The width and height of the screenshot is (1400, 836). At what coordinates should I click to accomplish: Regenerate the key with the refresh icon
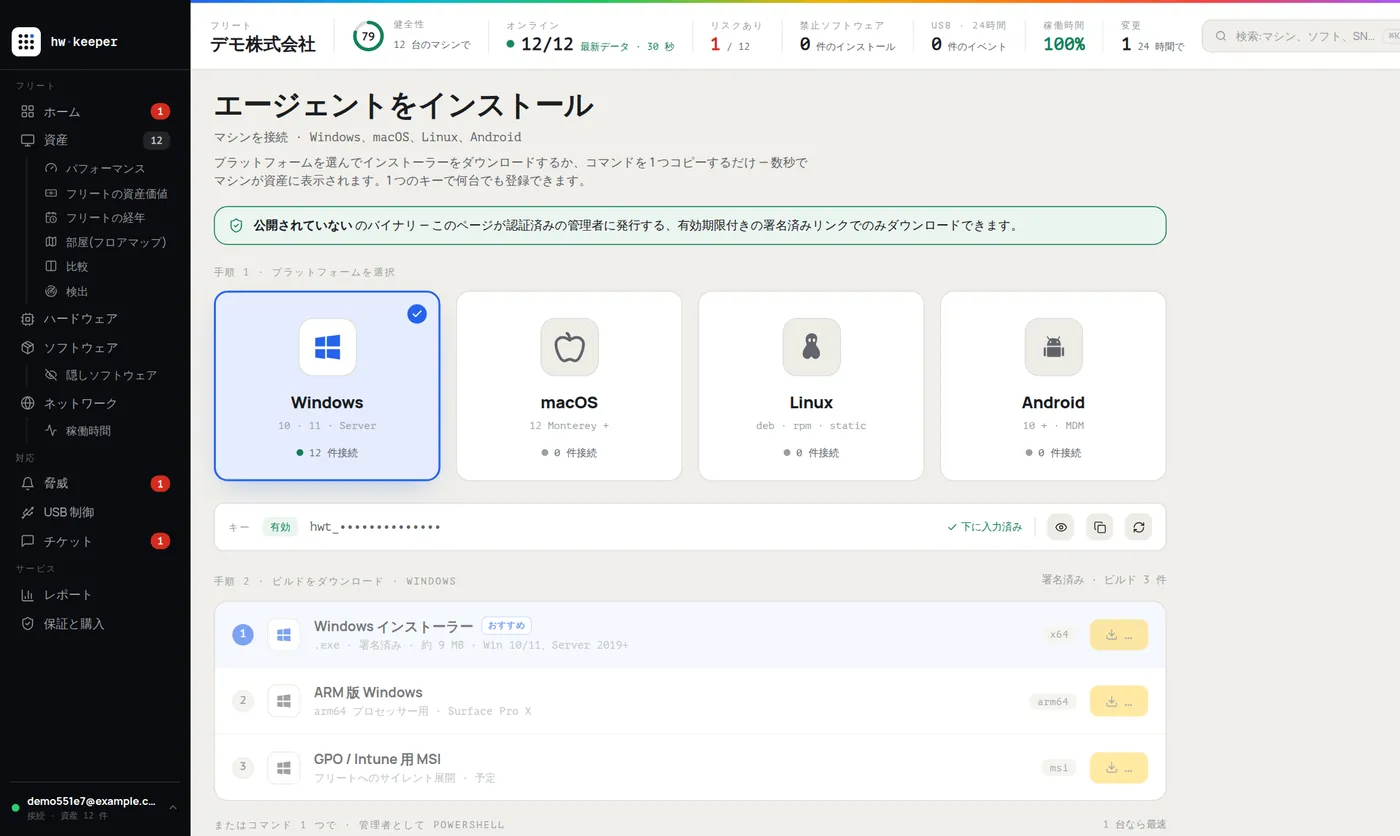1138,527
